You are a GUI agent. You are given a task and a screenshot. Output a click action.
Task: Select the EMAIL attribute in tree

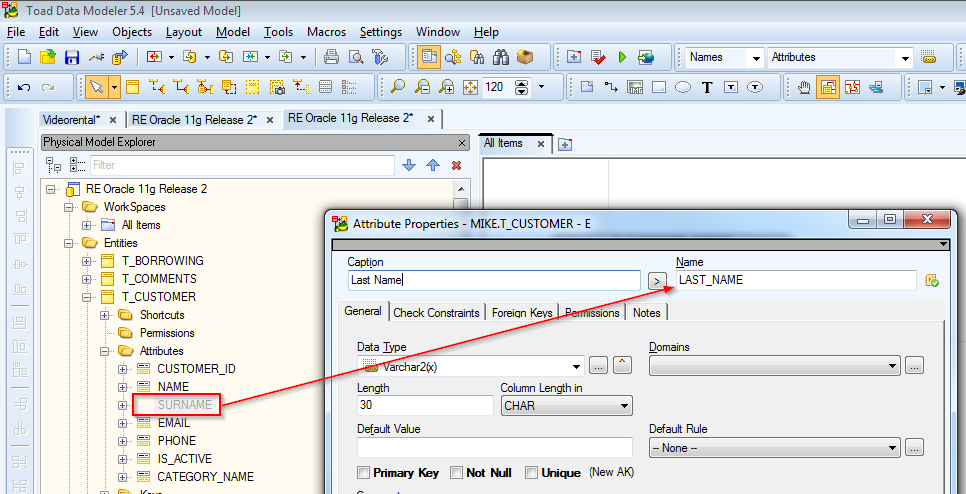click(x=174, y=423)
